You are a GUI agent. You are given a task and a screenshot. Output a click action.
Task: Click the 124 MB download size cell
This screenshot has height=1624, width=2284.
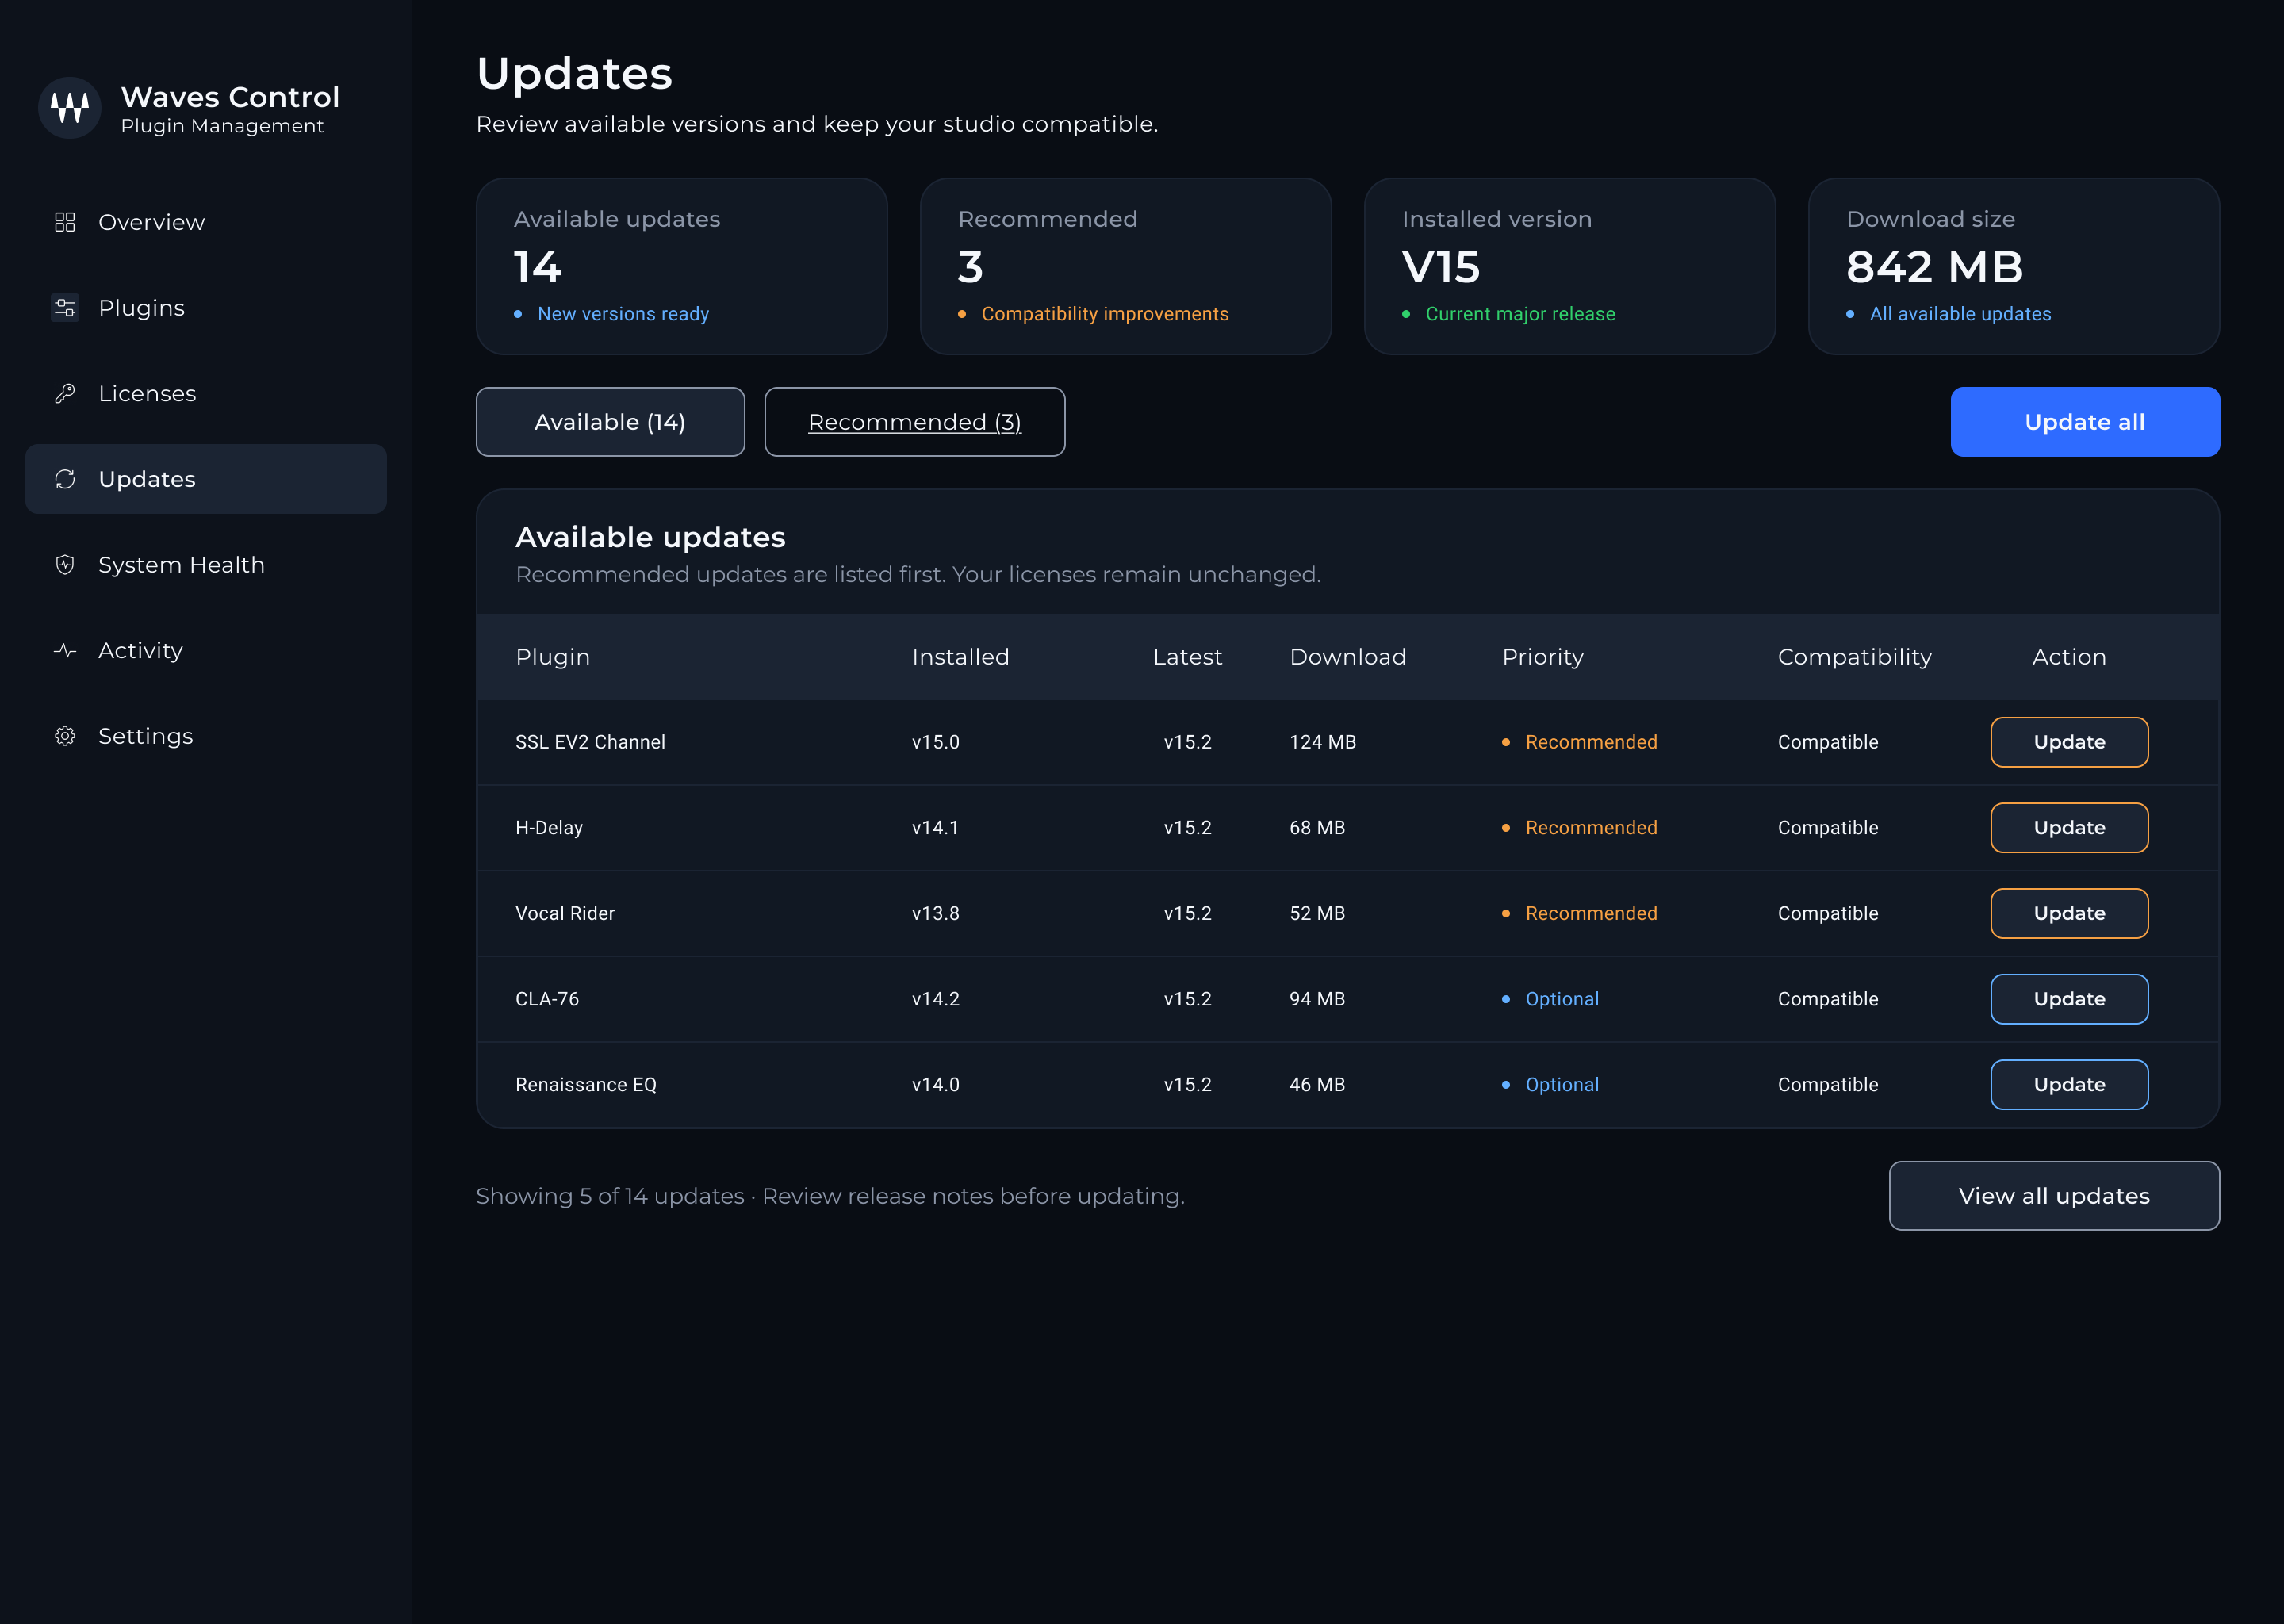[1322, 742]
